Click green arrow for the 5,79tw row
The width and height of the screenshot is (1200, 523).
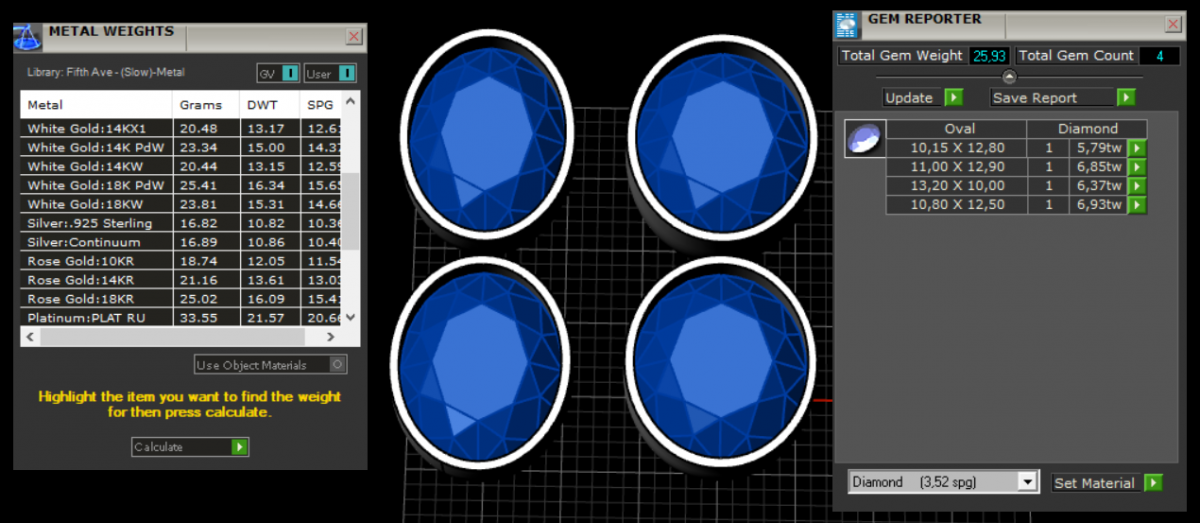click(1137, 148)
